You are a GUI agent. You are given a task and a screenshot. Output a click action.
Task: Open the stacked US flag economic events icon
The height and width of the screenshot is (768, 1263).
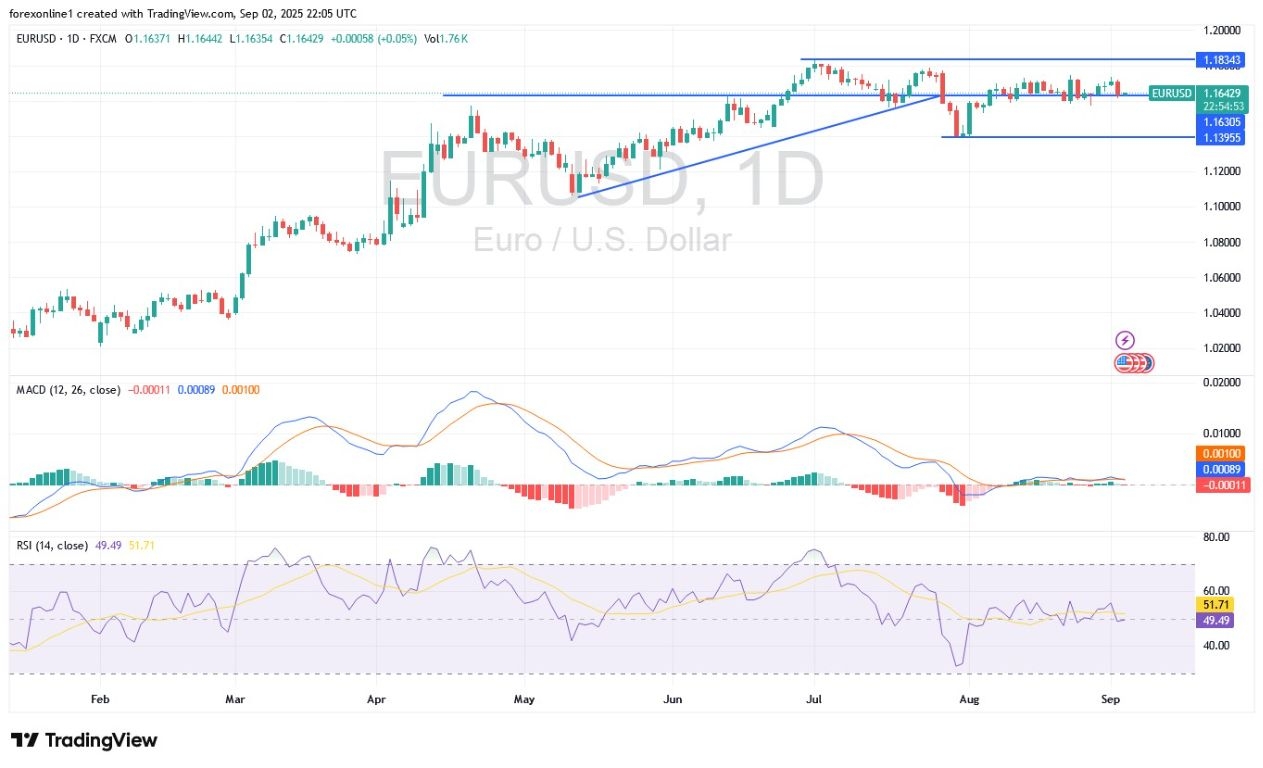pyautogui.click(x=1131, y=364)
